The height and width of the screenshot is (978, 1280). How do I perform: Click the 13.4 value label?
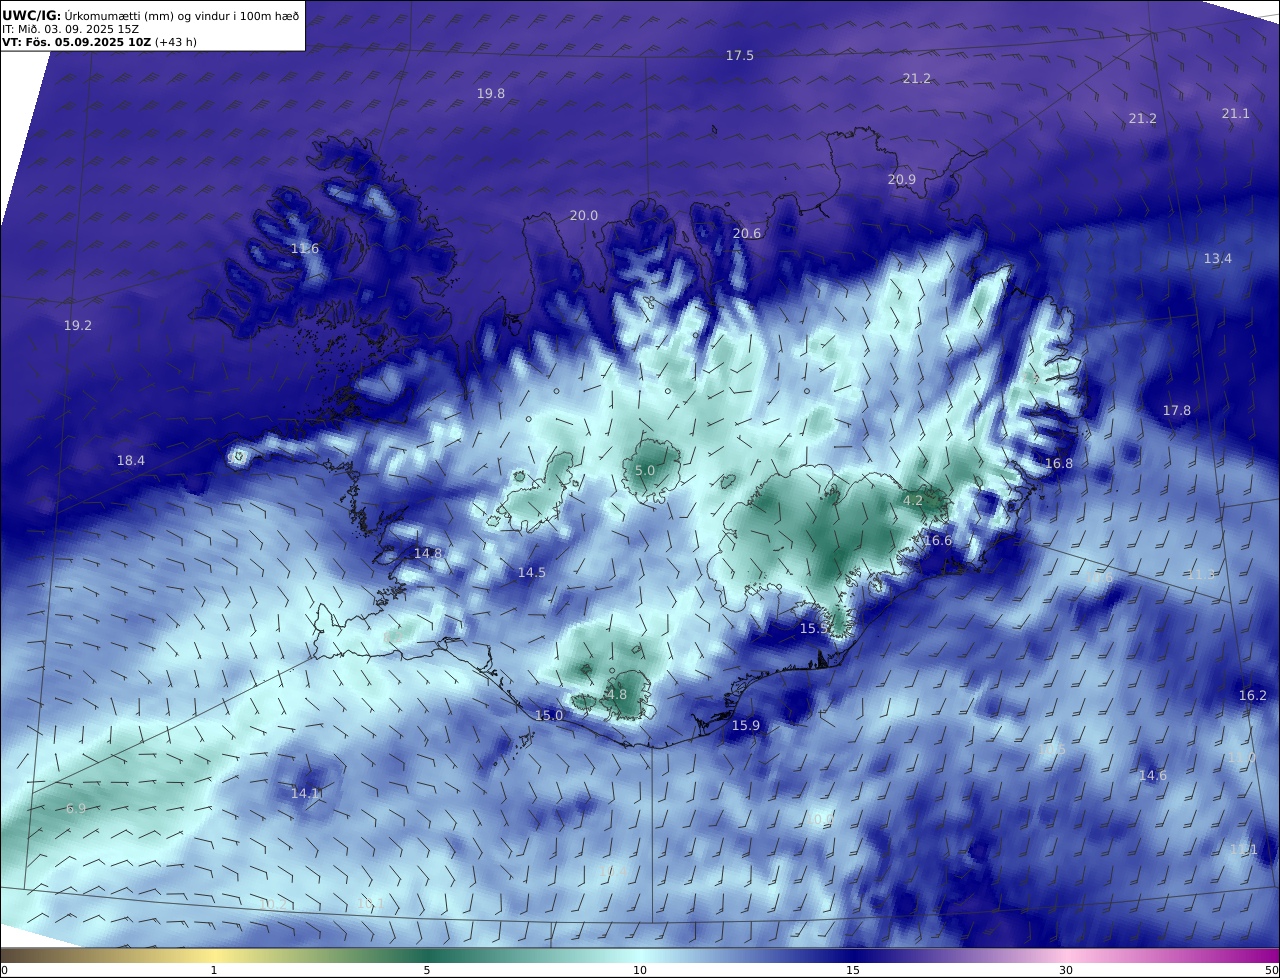click(x=1218, y=259)
